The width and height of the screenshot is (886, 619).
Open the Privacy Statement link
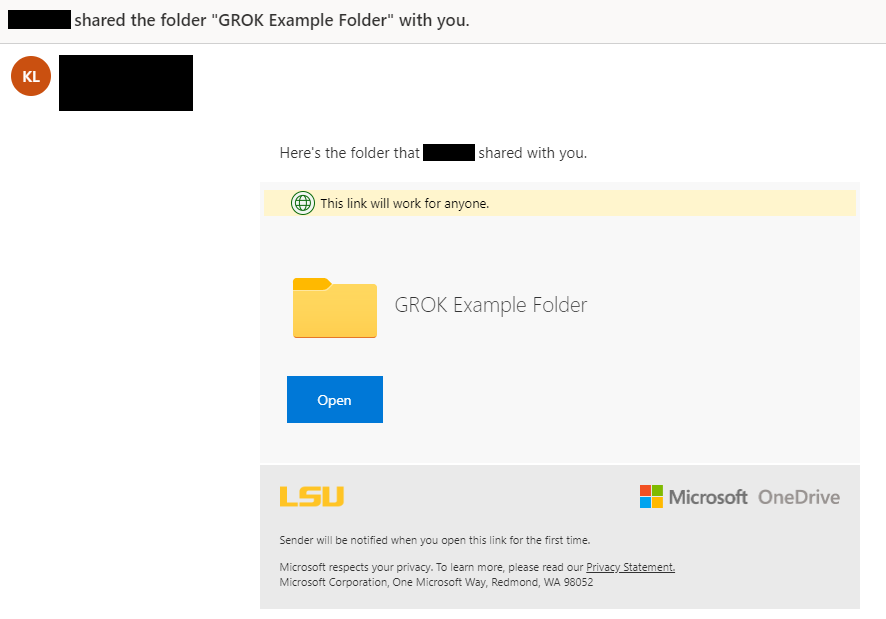(630, 567)
